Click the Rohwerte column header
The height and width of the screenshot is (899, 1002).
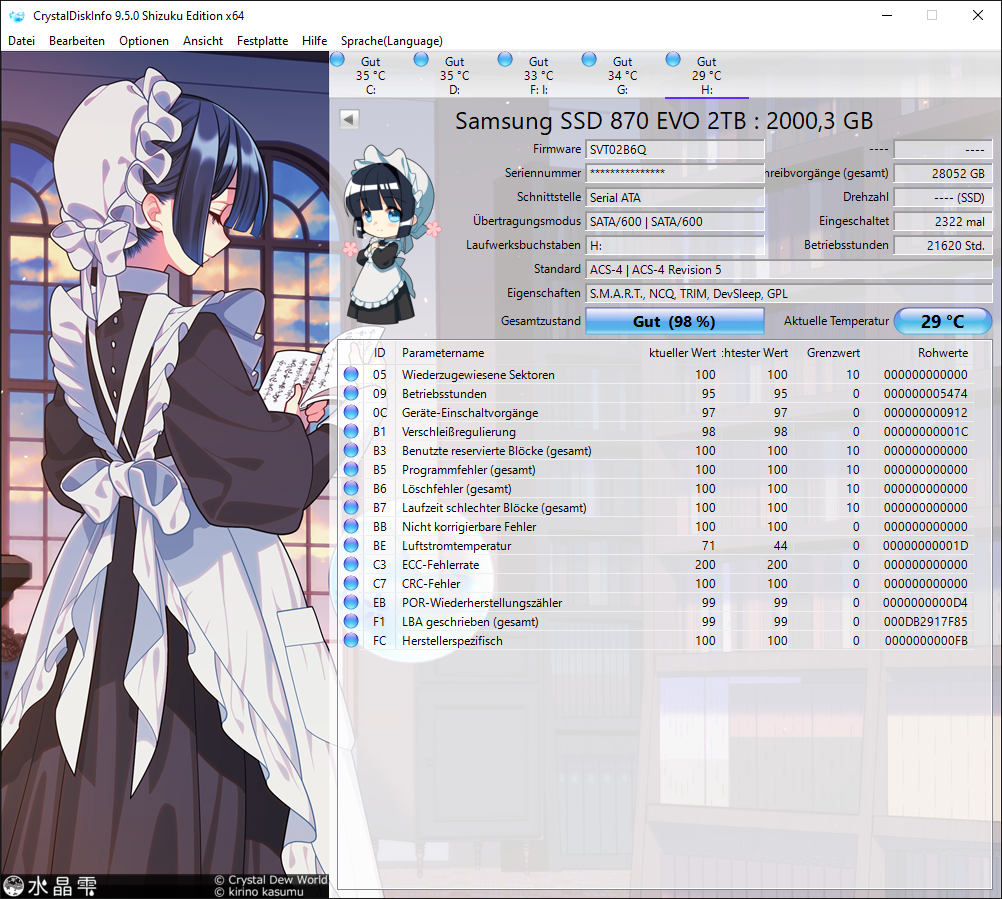(x=943, y=353)
